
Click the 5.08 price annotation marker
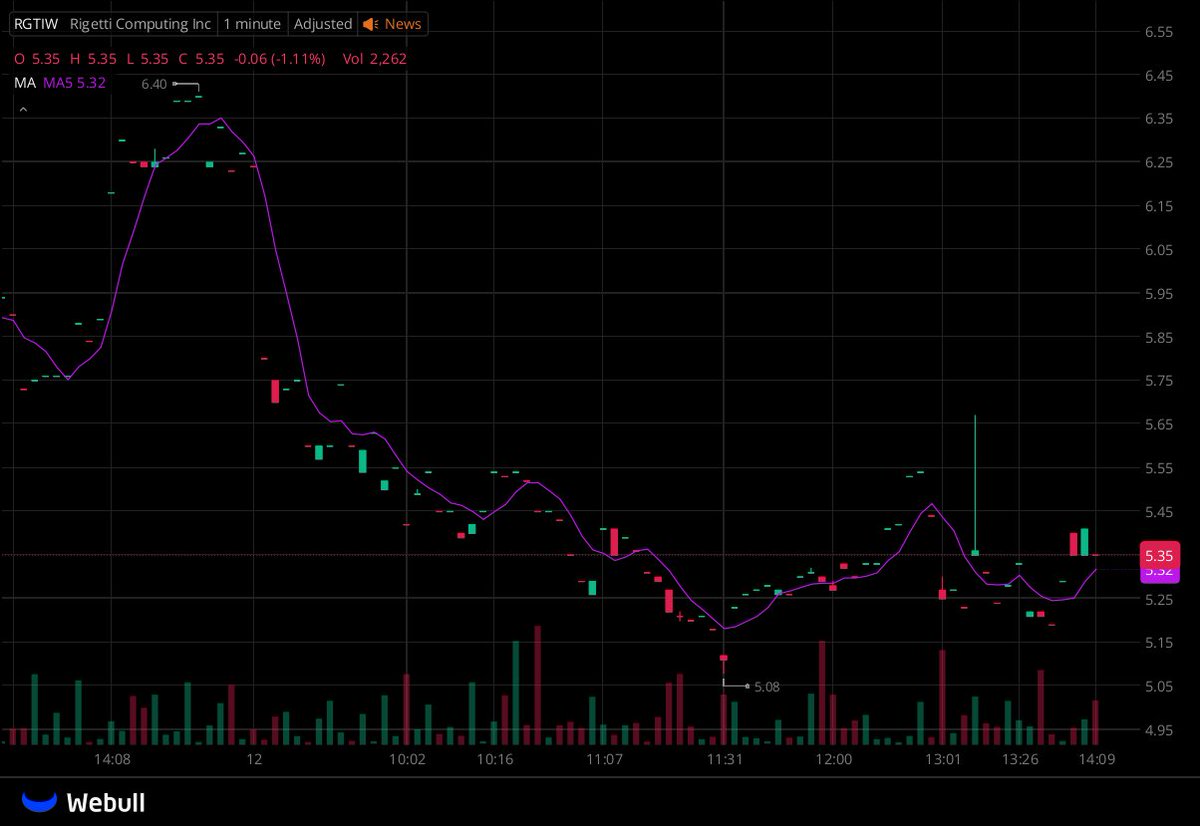click(765, 686)
